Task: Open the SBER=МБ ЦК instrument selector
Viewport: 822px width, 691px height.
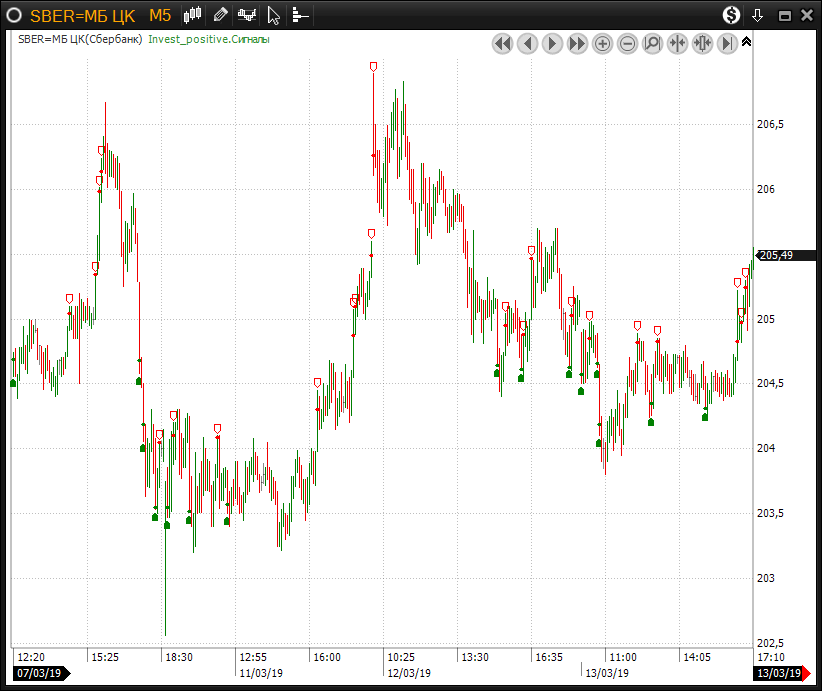Action: pyautogui.click(x=82, y=15)
